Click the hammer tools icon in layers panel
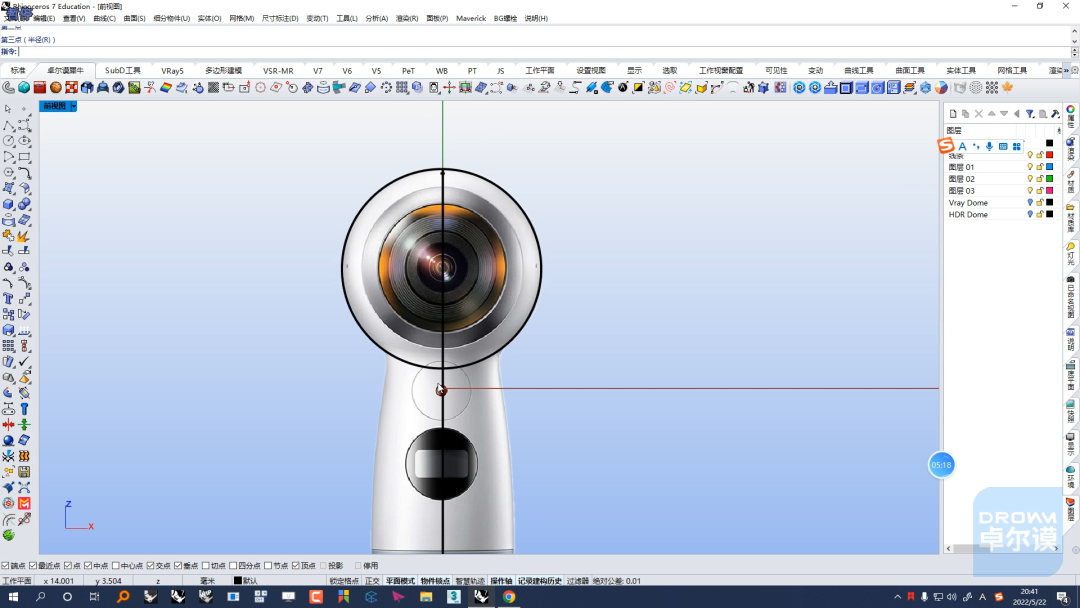The height and width of the screenshot is (608, 1080). pos(1055,114)
